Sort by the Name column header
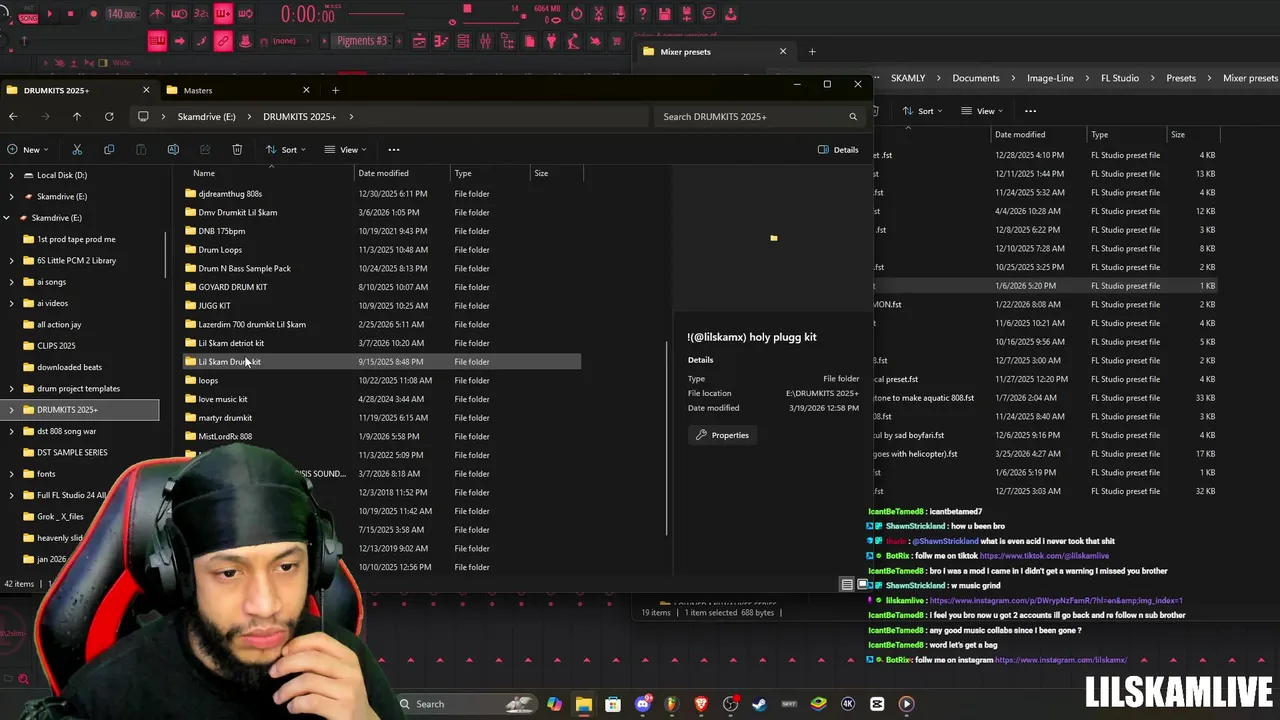The height and width of the screenshot is (720, 1280). [203, 173]
